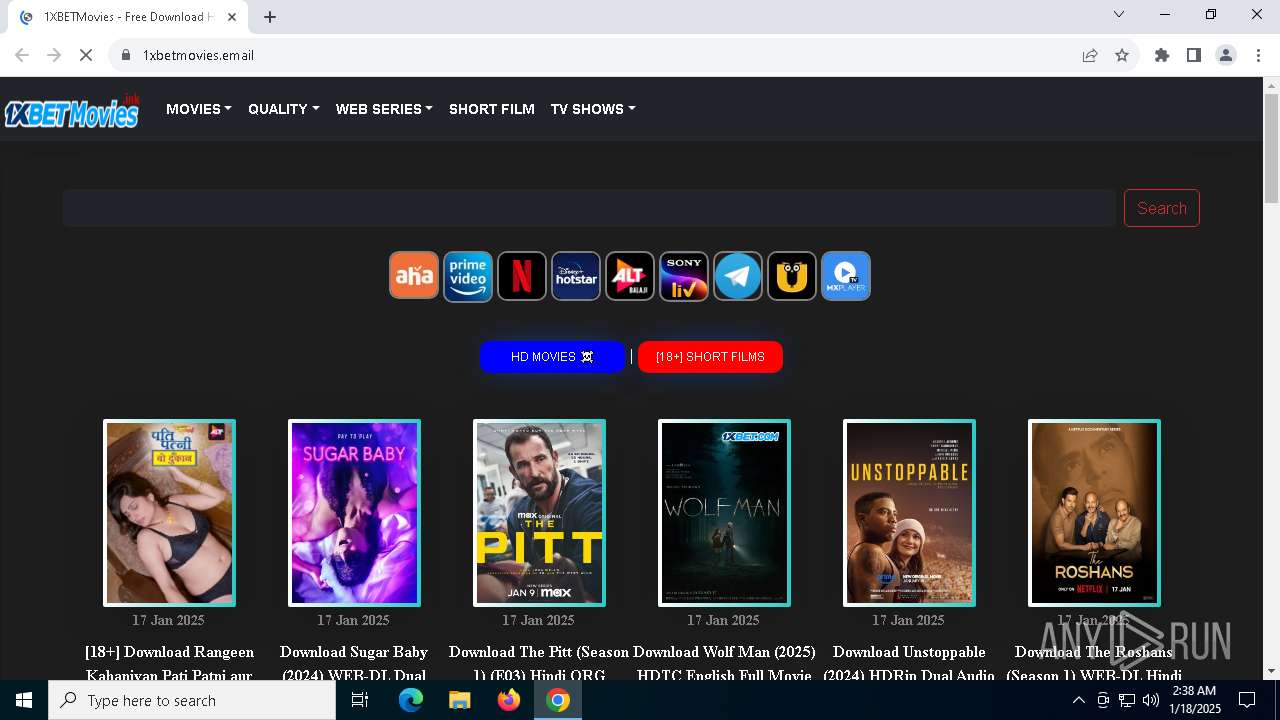The image size is (1280, 720).
Task: Open the tab search chevron
Action: 1119,14
